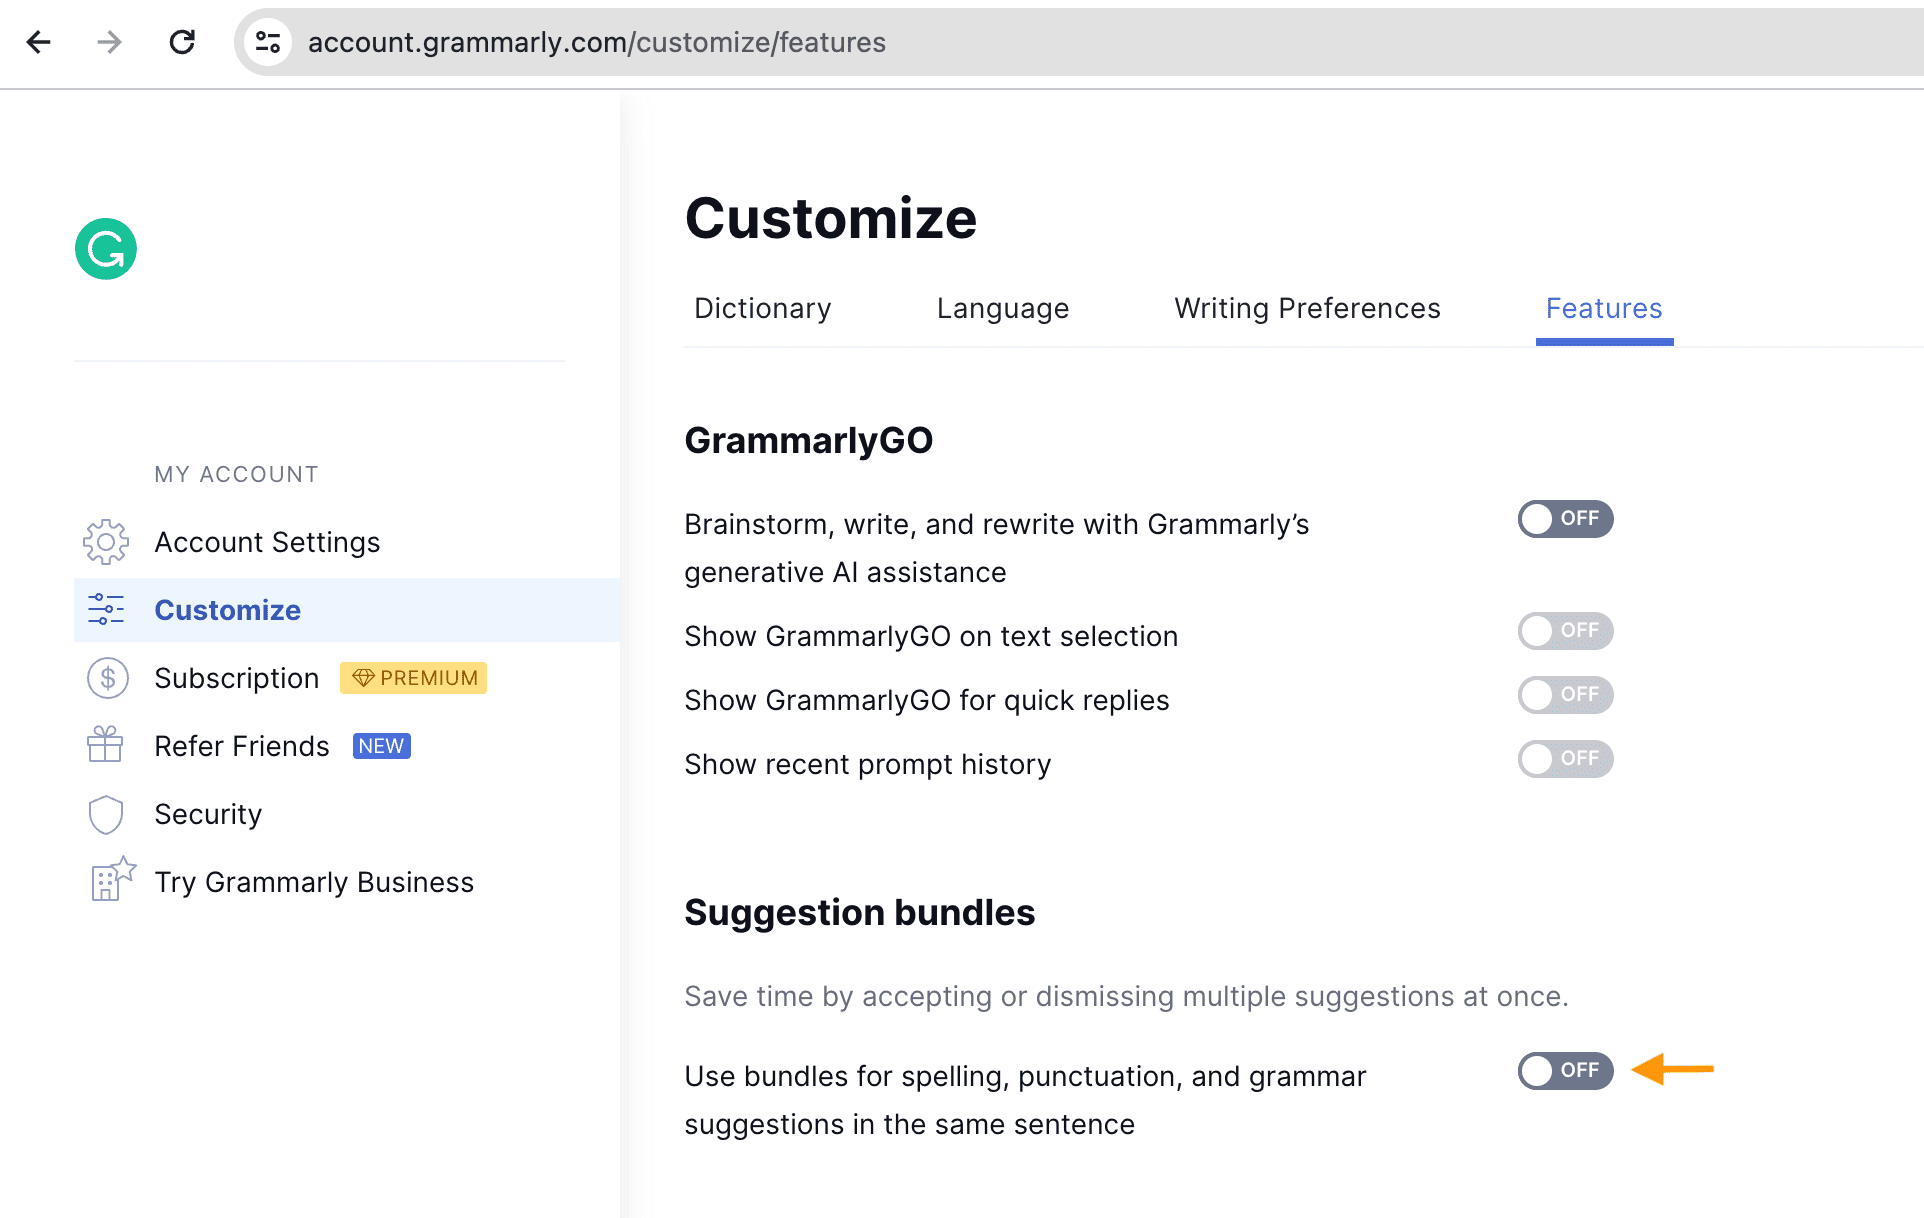The height and width of the screenshot is (1218, 1924).
Task: Click 'Show recent prompt history' label
Action: click(x=868, y=764)
